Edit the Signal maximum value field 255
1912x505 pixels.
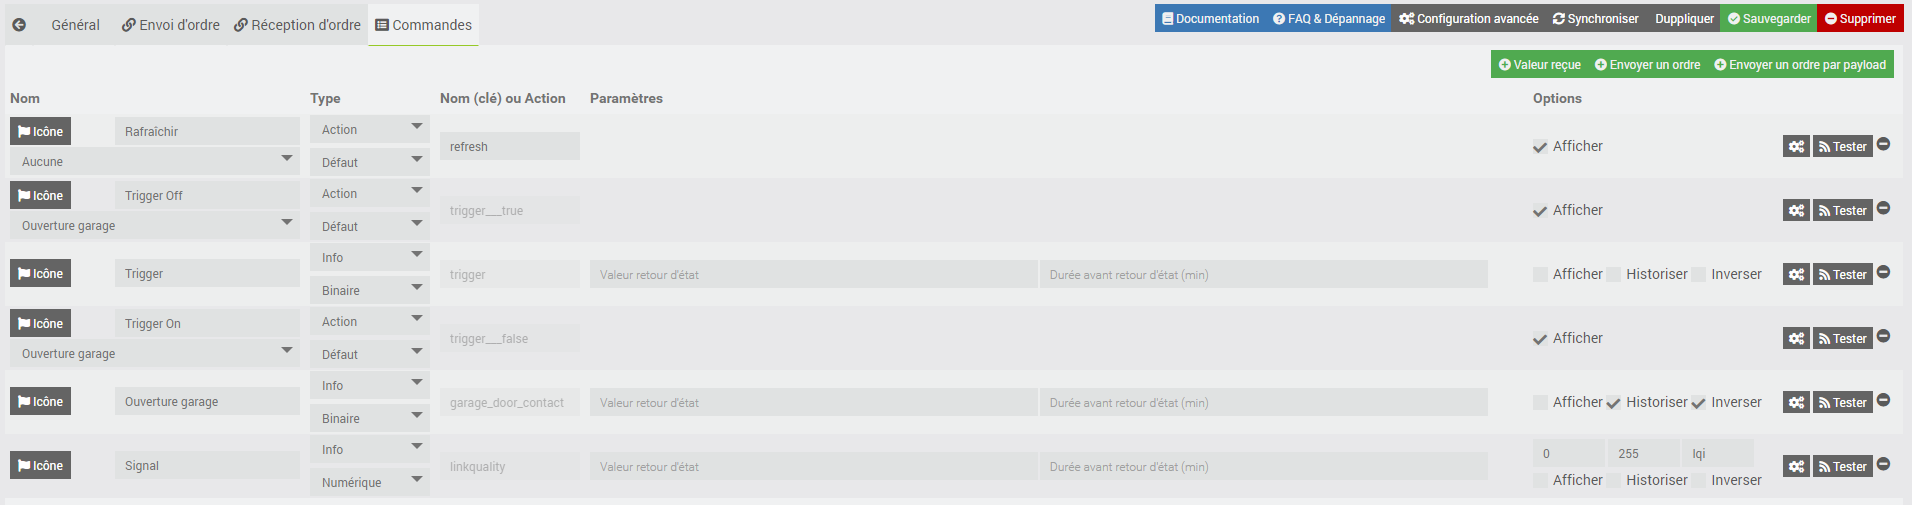(x=1643, y=453)
